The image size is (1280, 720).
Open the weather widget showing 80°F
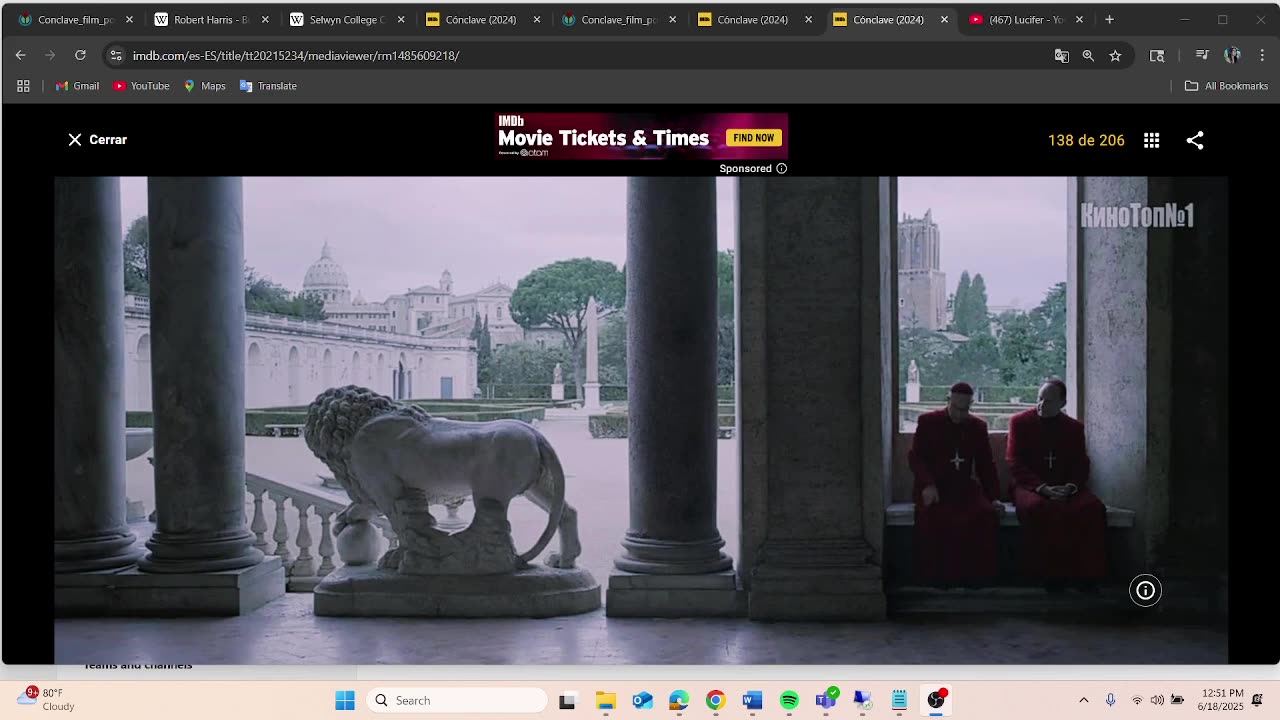[x=48, y=700]
